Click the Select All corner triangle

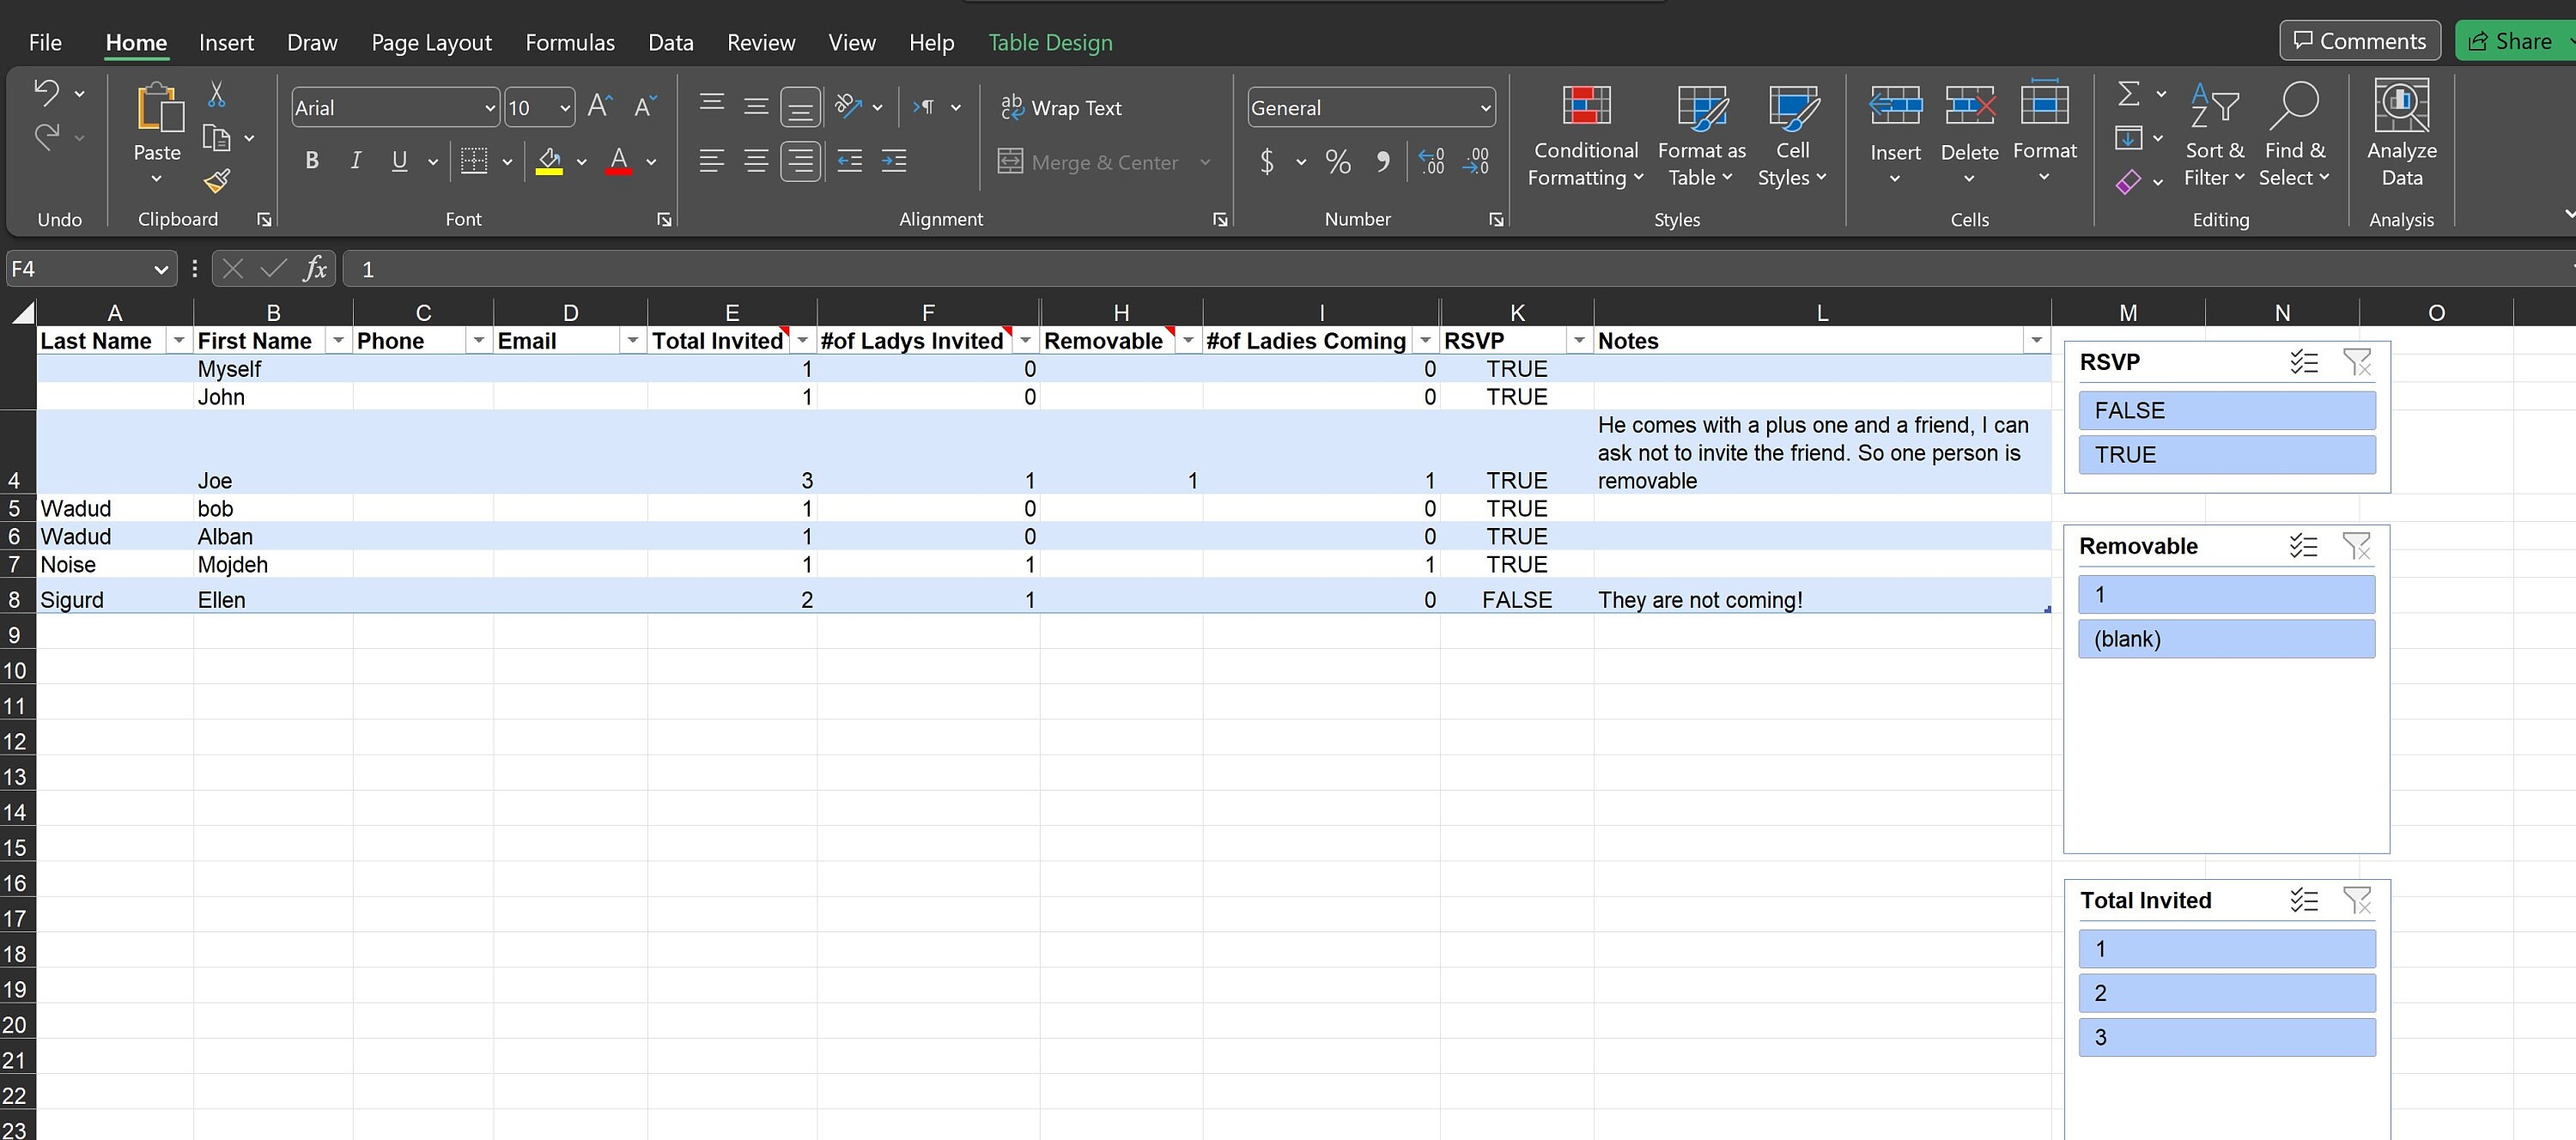point(22,312)
